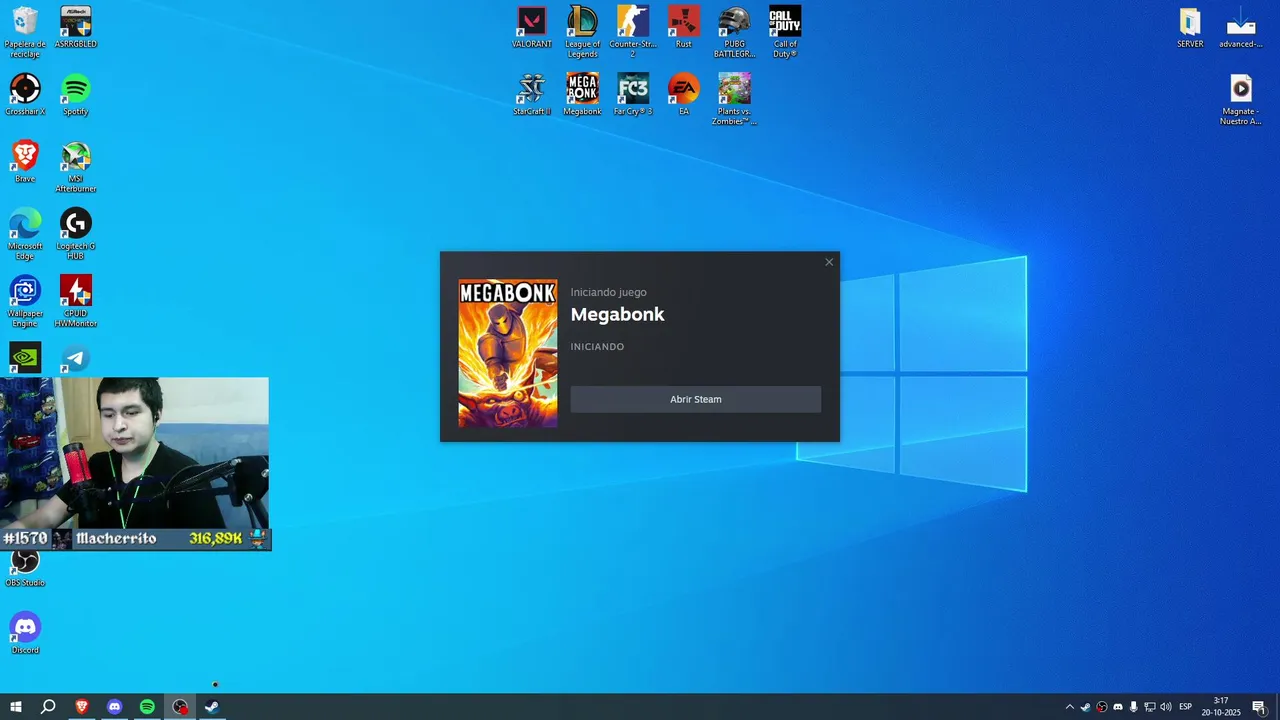Open the ESP input language selector
Image resolution: width=1280 pixels, height=720 pixels.
tap(1186, 707)
